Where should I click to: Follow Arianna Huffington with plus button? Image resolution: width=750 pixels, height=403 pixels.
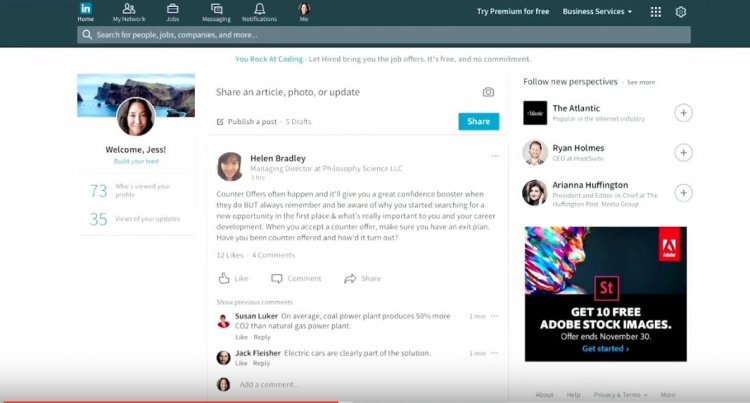(x=684, y=193)
